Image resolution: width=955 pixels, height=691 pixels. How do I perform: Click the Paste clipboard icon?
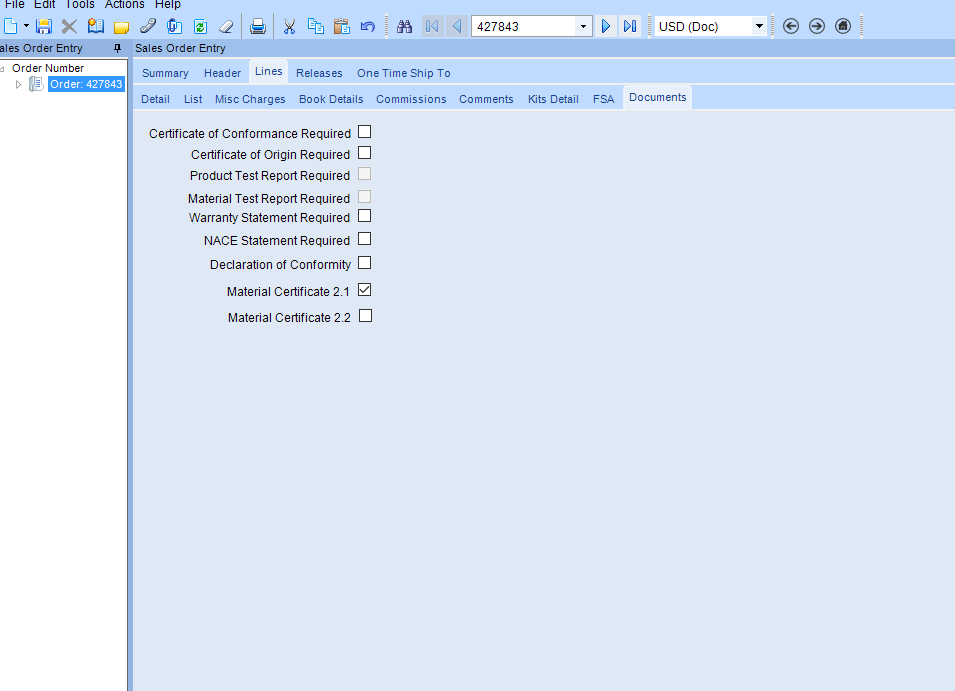[342, 26]
